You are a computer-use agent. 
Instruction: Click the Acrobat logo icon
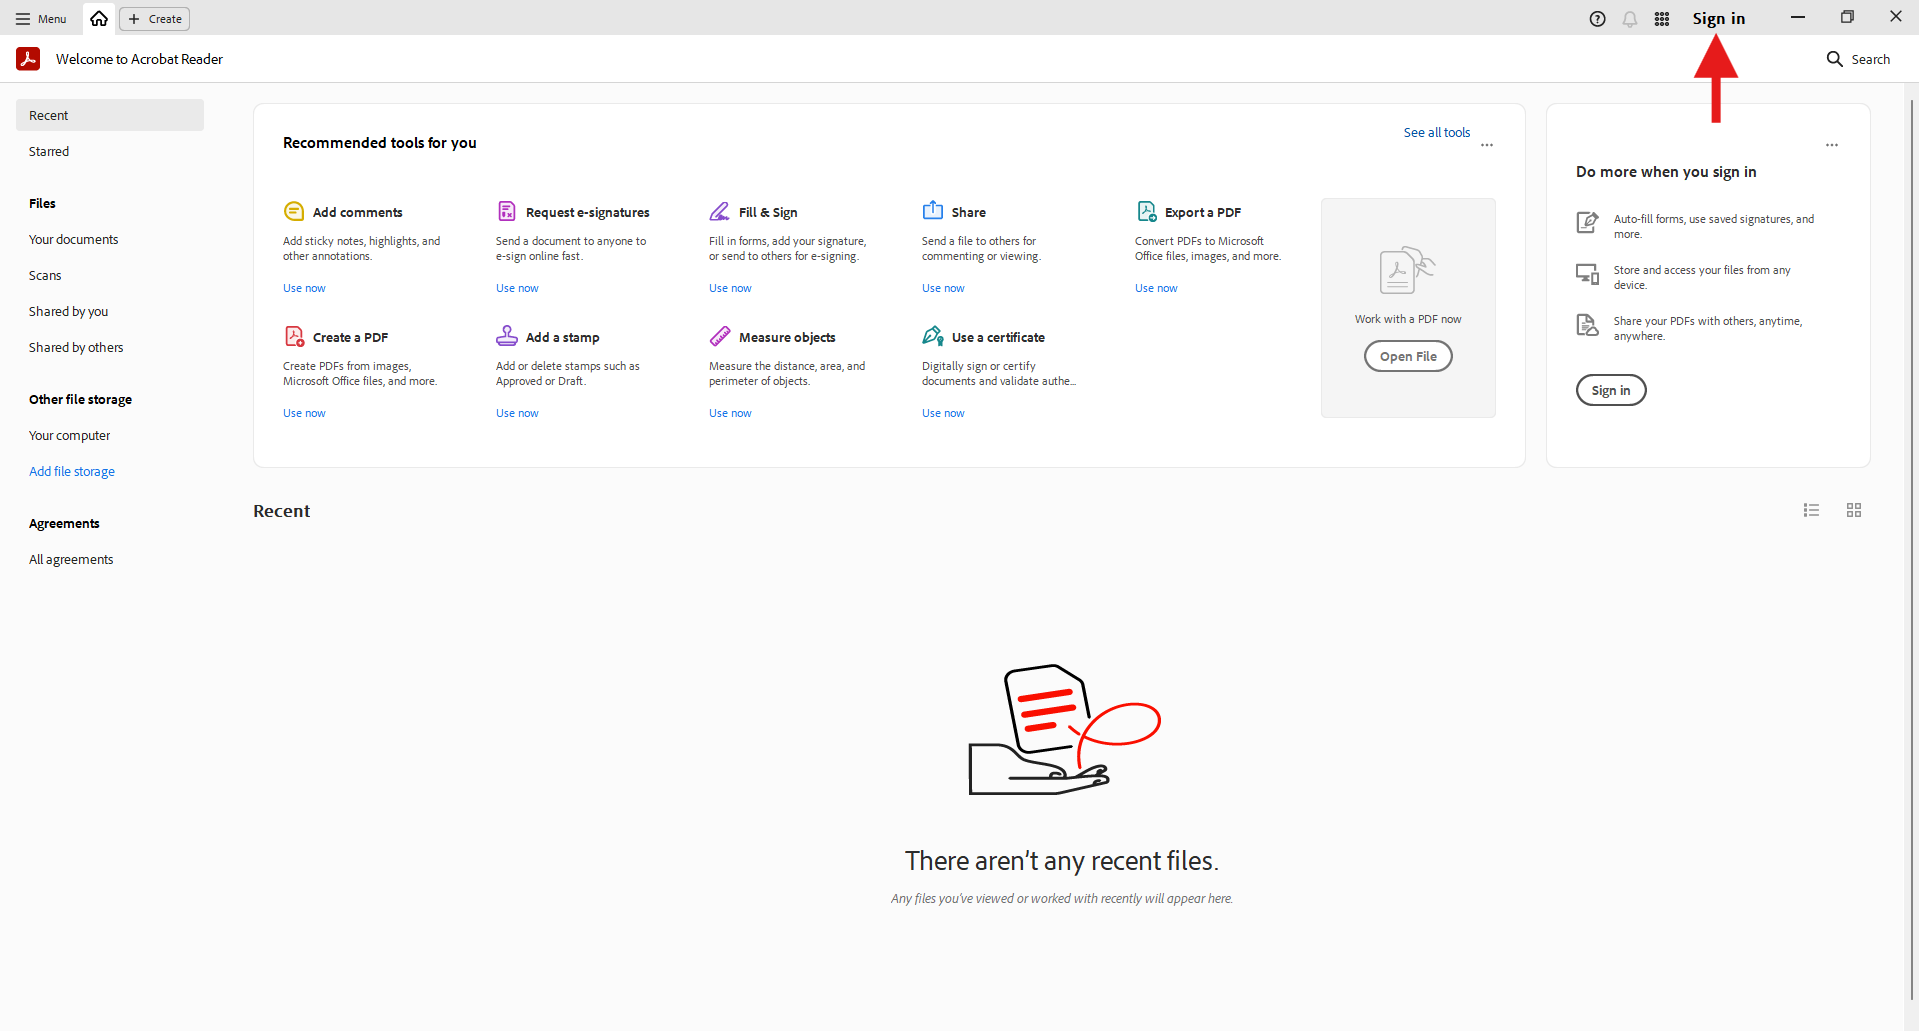coord(28,59)
